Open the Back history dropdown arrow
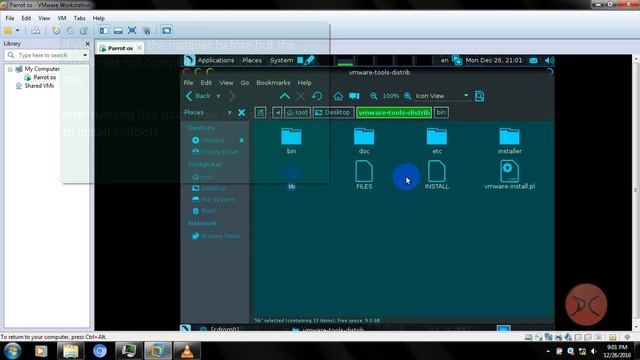Viewport: 640px width, 360px height. coord(218,96)
